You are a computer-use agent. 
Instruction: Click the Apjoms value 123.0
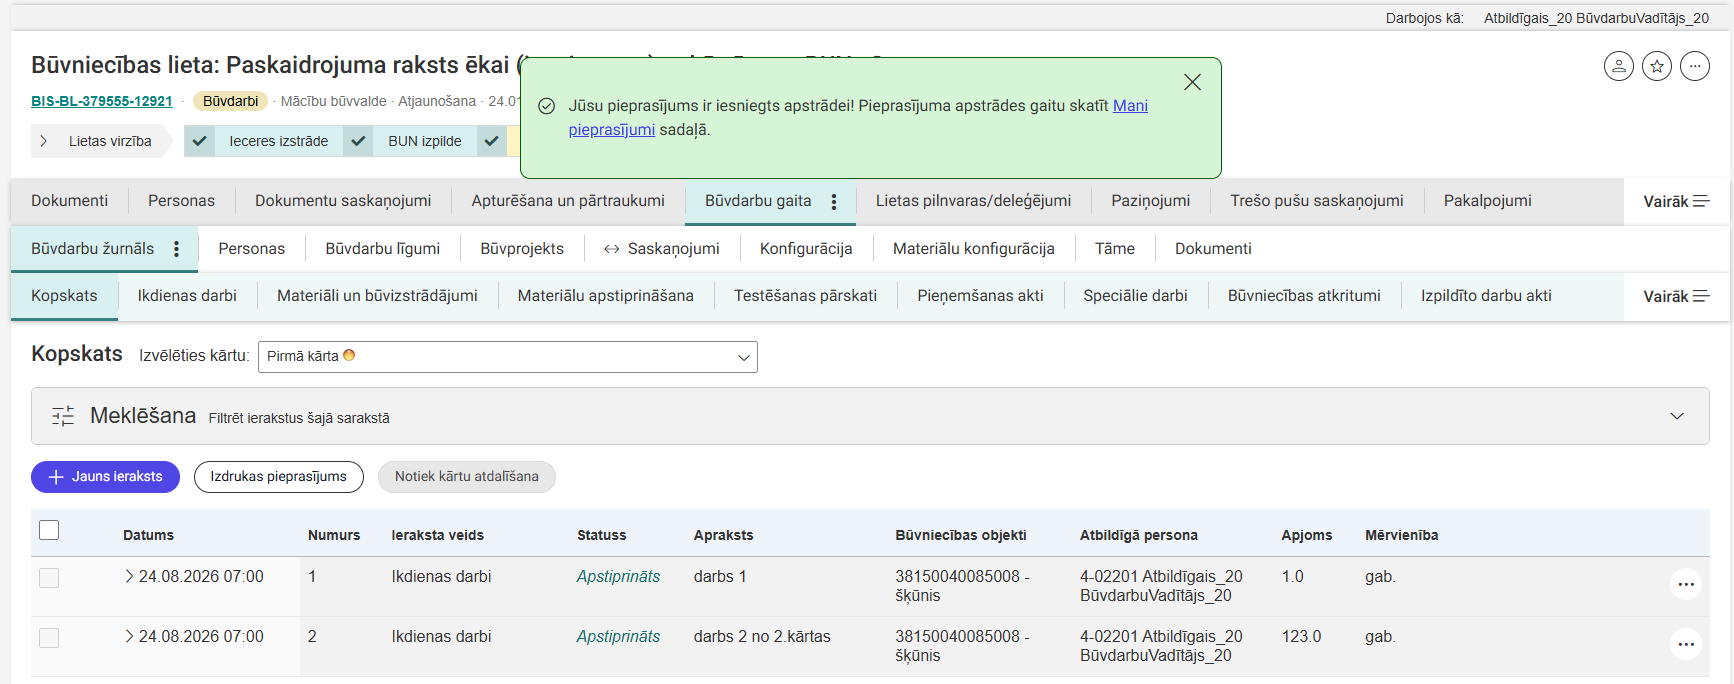coord(1301,637)
